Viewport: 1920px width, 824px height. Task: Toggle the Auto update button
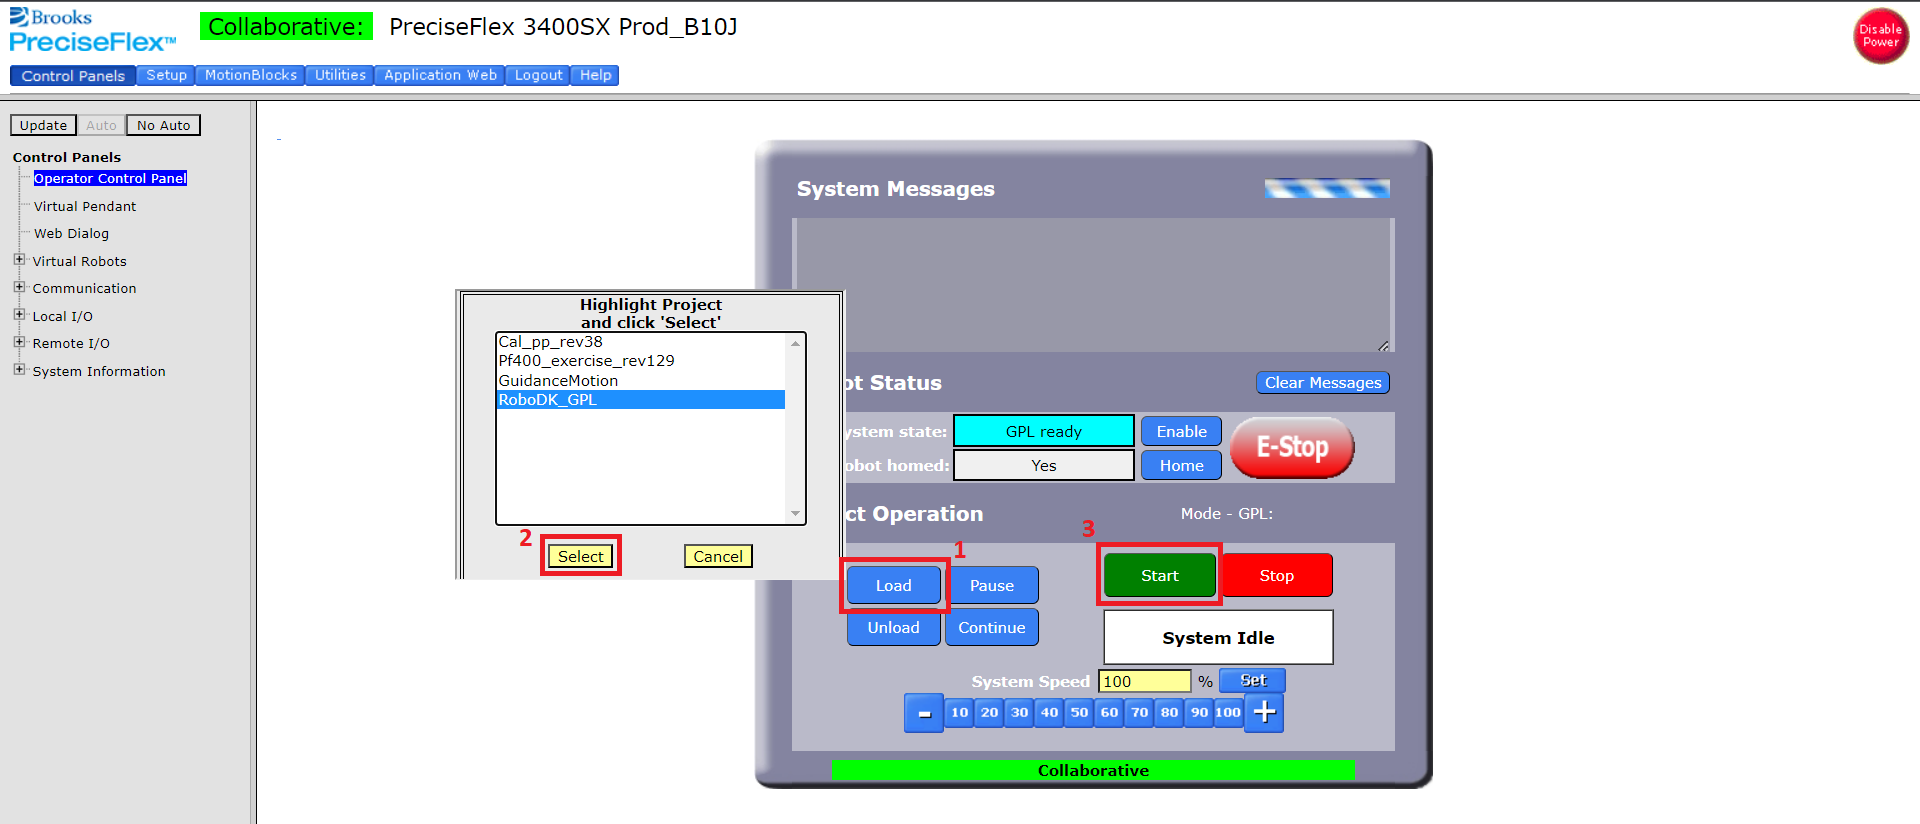101,125
